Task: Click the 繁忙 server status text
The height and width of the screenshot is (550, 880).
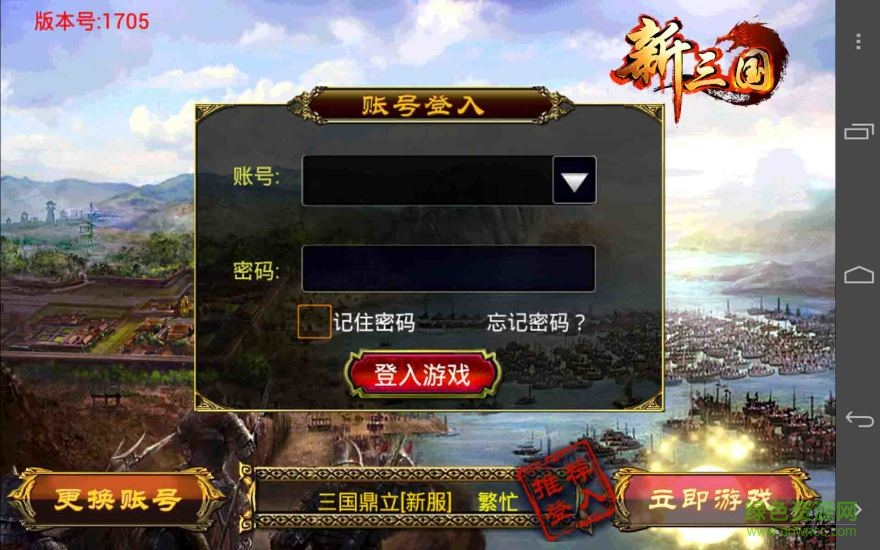Action: (x=498, y=501)
